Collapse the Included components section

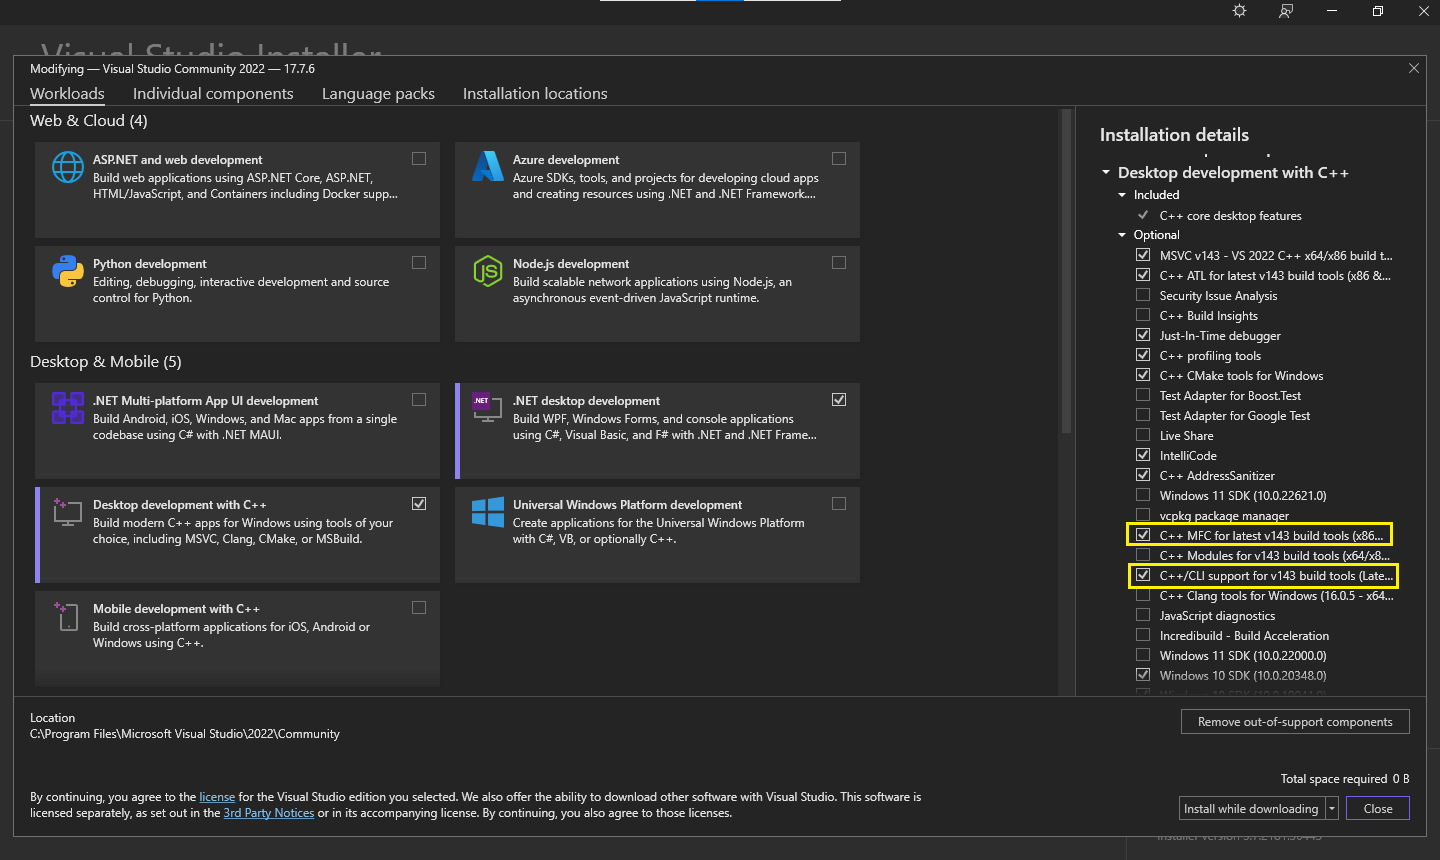click(x=1122, y=195)
